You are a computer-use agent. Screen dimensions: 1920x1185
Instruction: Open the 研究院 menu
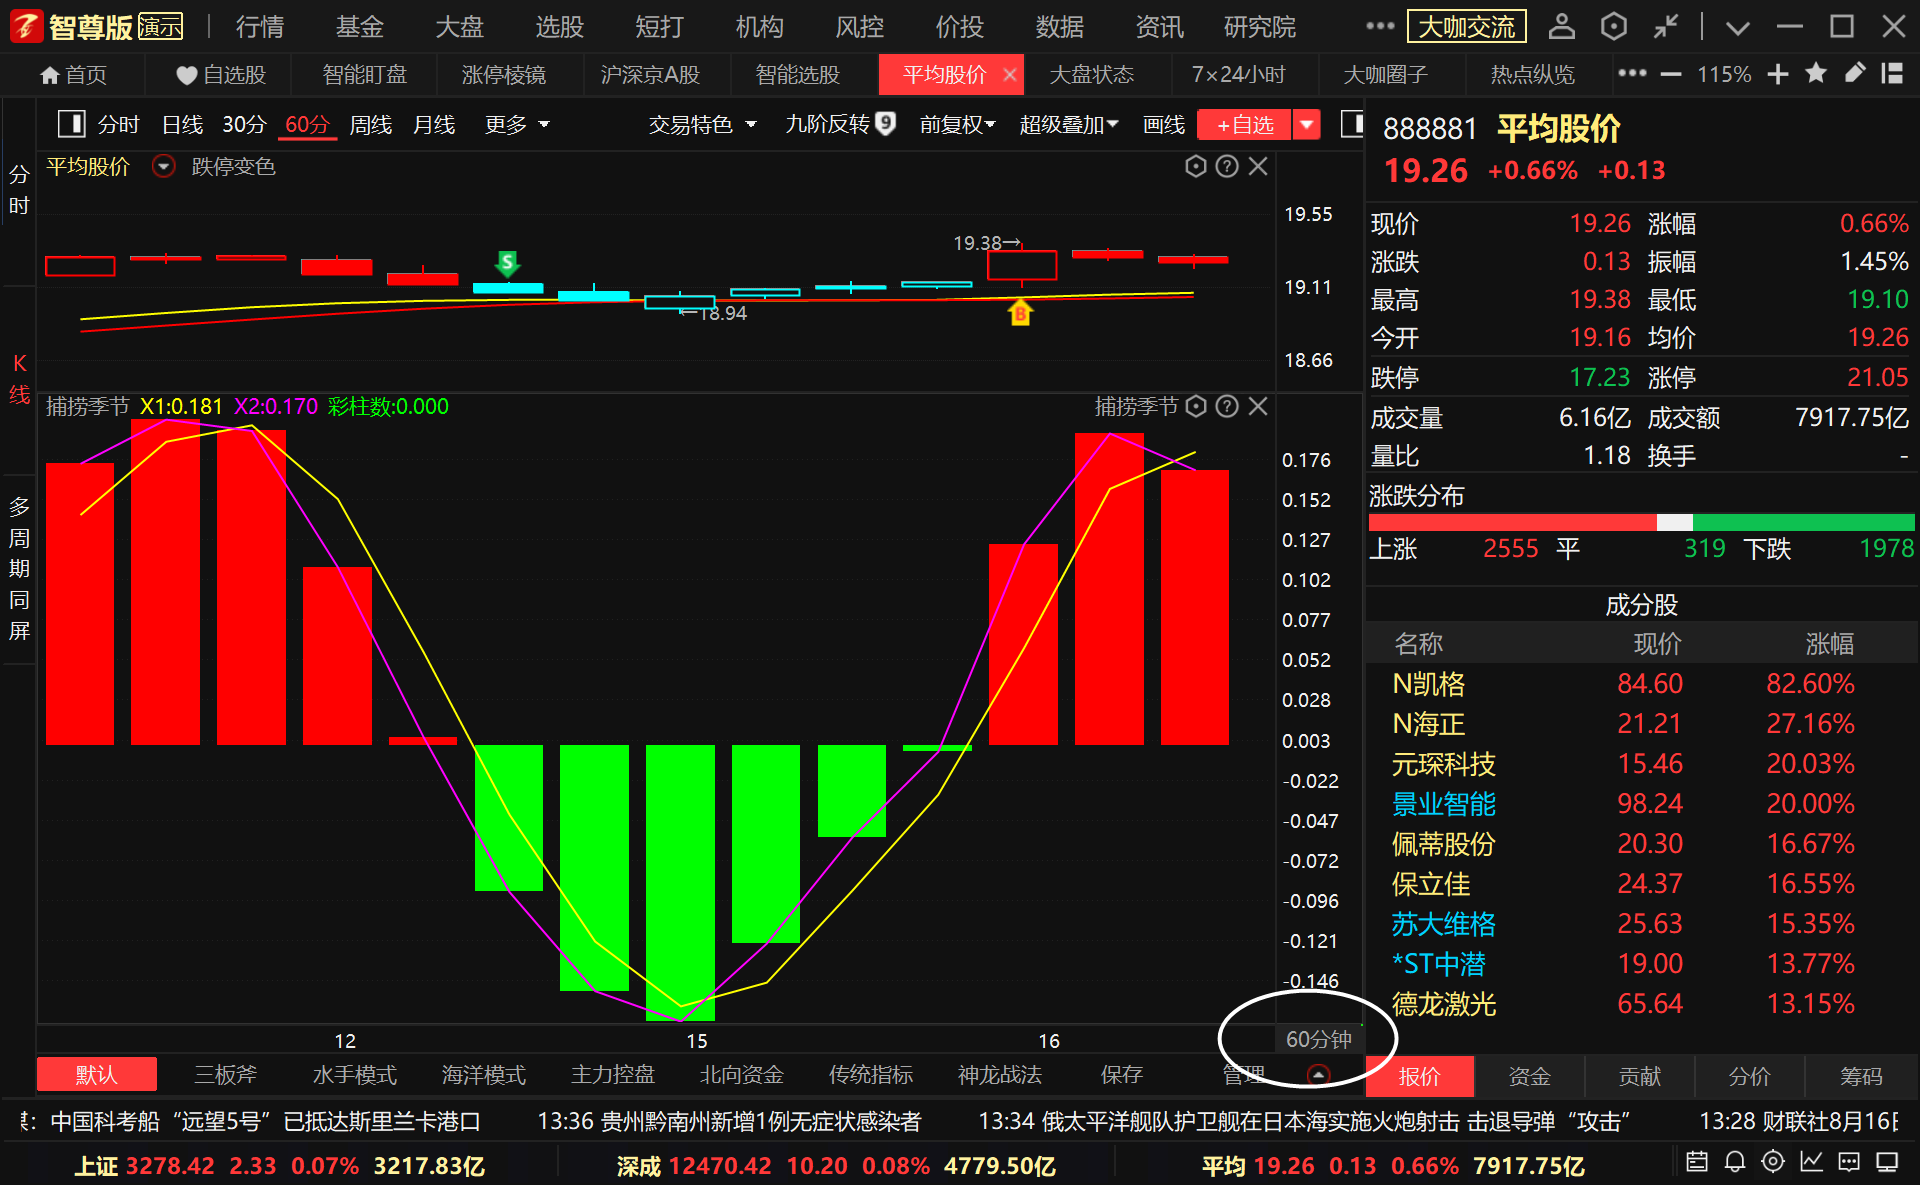(x=1260, y=26)
